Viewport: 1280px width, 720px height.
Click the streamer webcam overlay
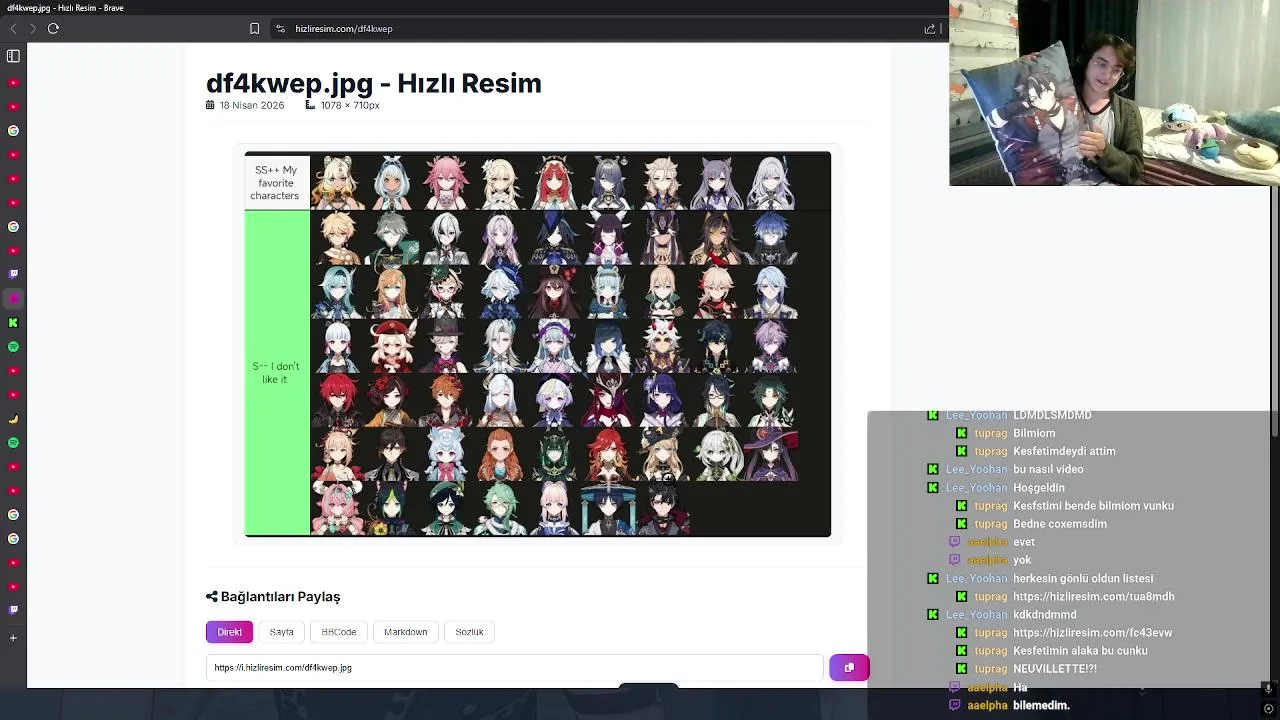pos(1114,93)
